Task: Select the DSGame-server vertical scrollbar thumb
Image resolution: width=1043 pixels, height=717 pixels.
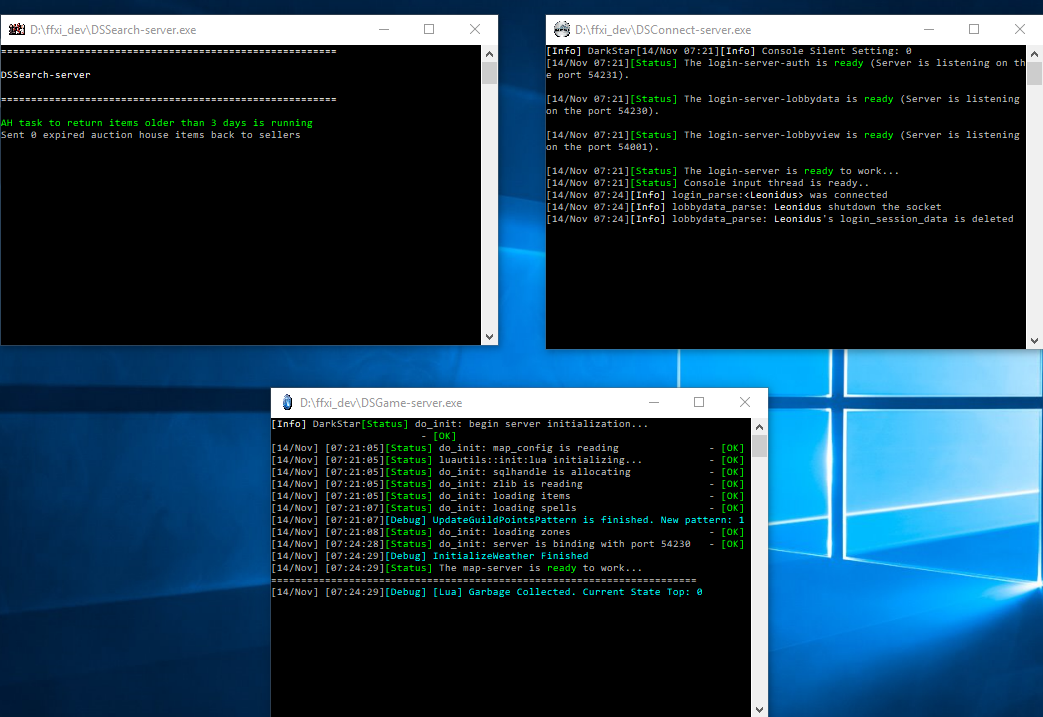Action: coord(760,446)
